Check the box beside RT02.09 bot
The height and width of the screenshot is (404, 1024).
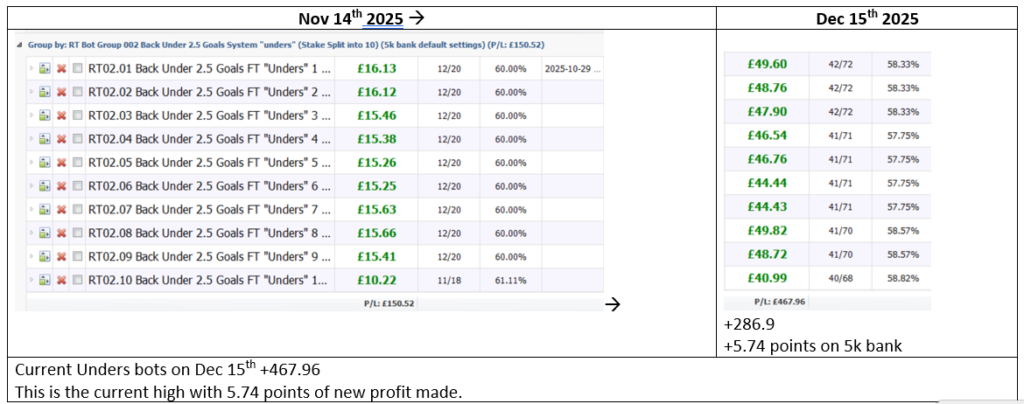[78, 257]
